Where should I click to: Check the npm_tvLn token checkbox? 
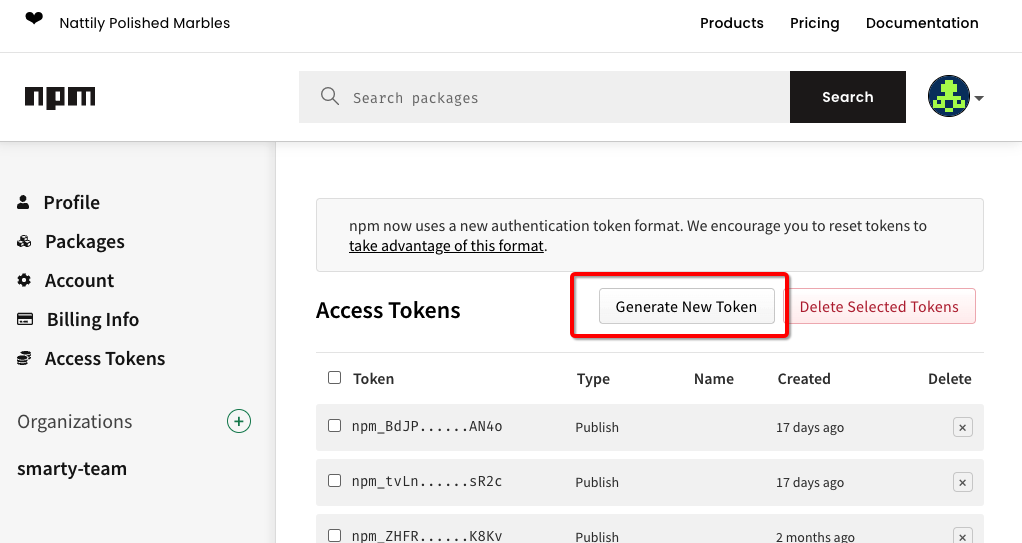pos(334,481)
